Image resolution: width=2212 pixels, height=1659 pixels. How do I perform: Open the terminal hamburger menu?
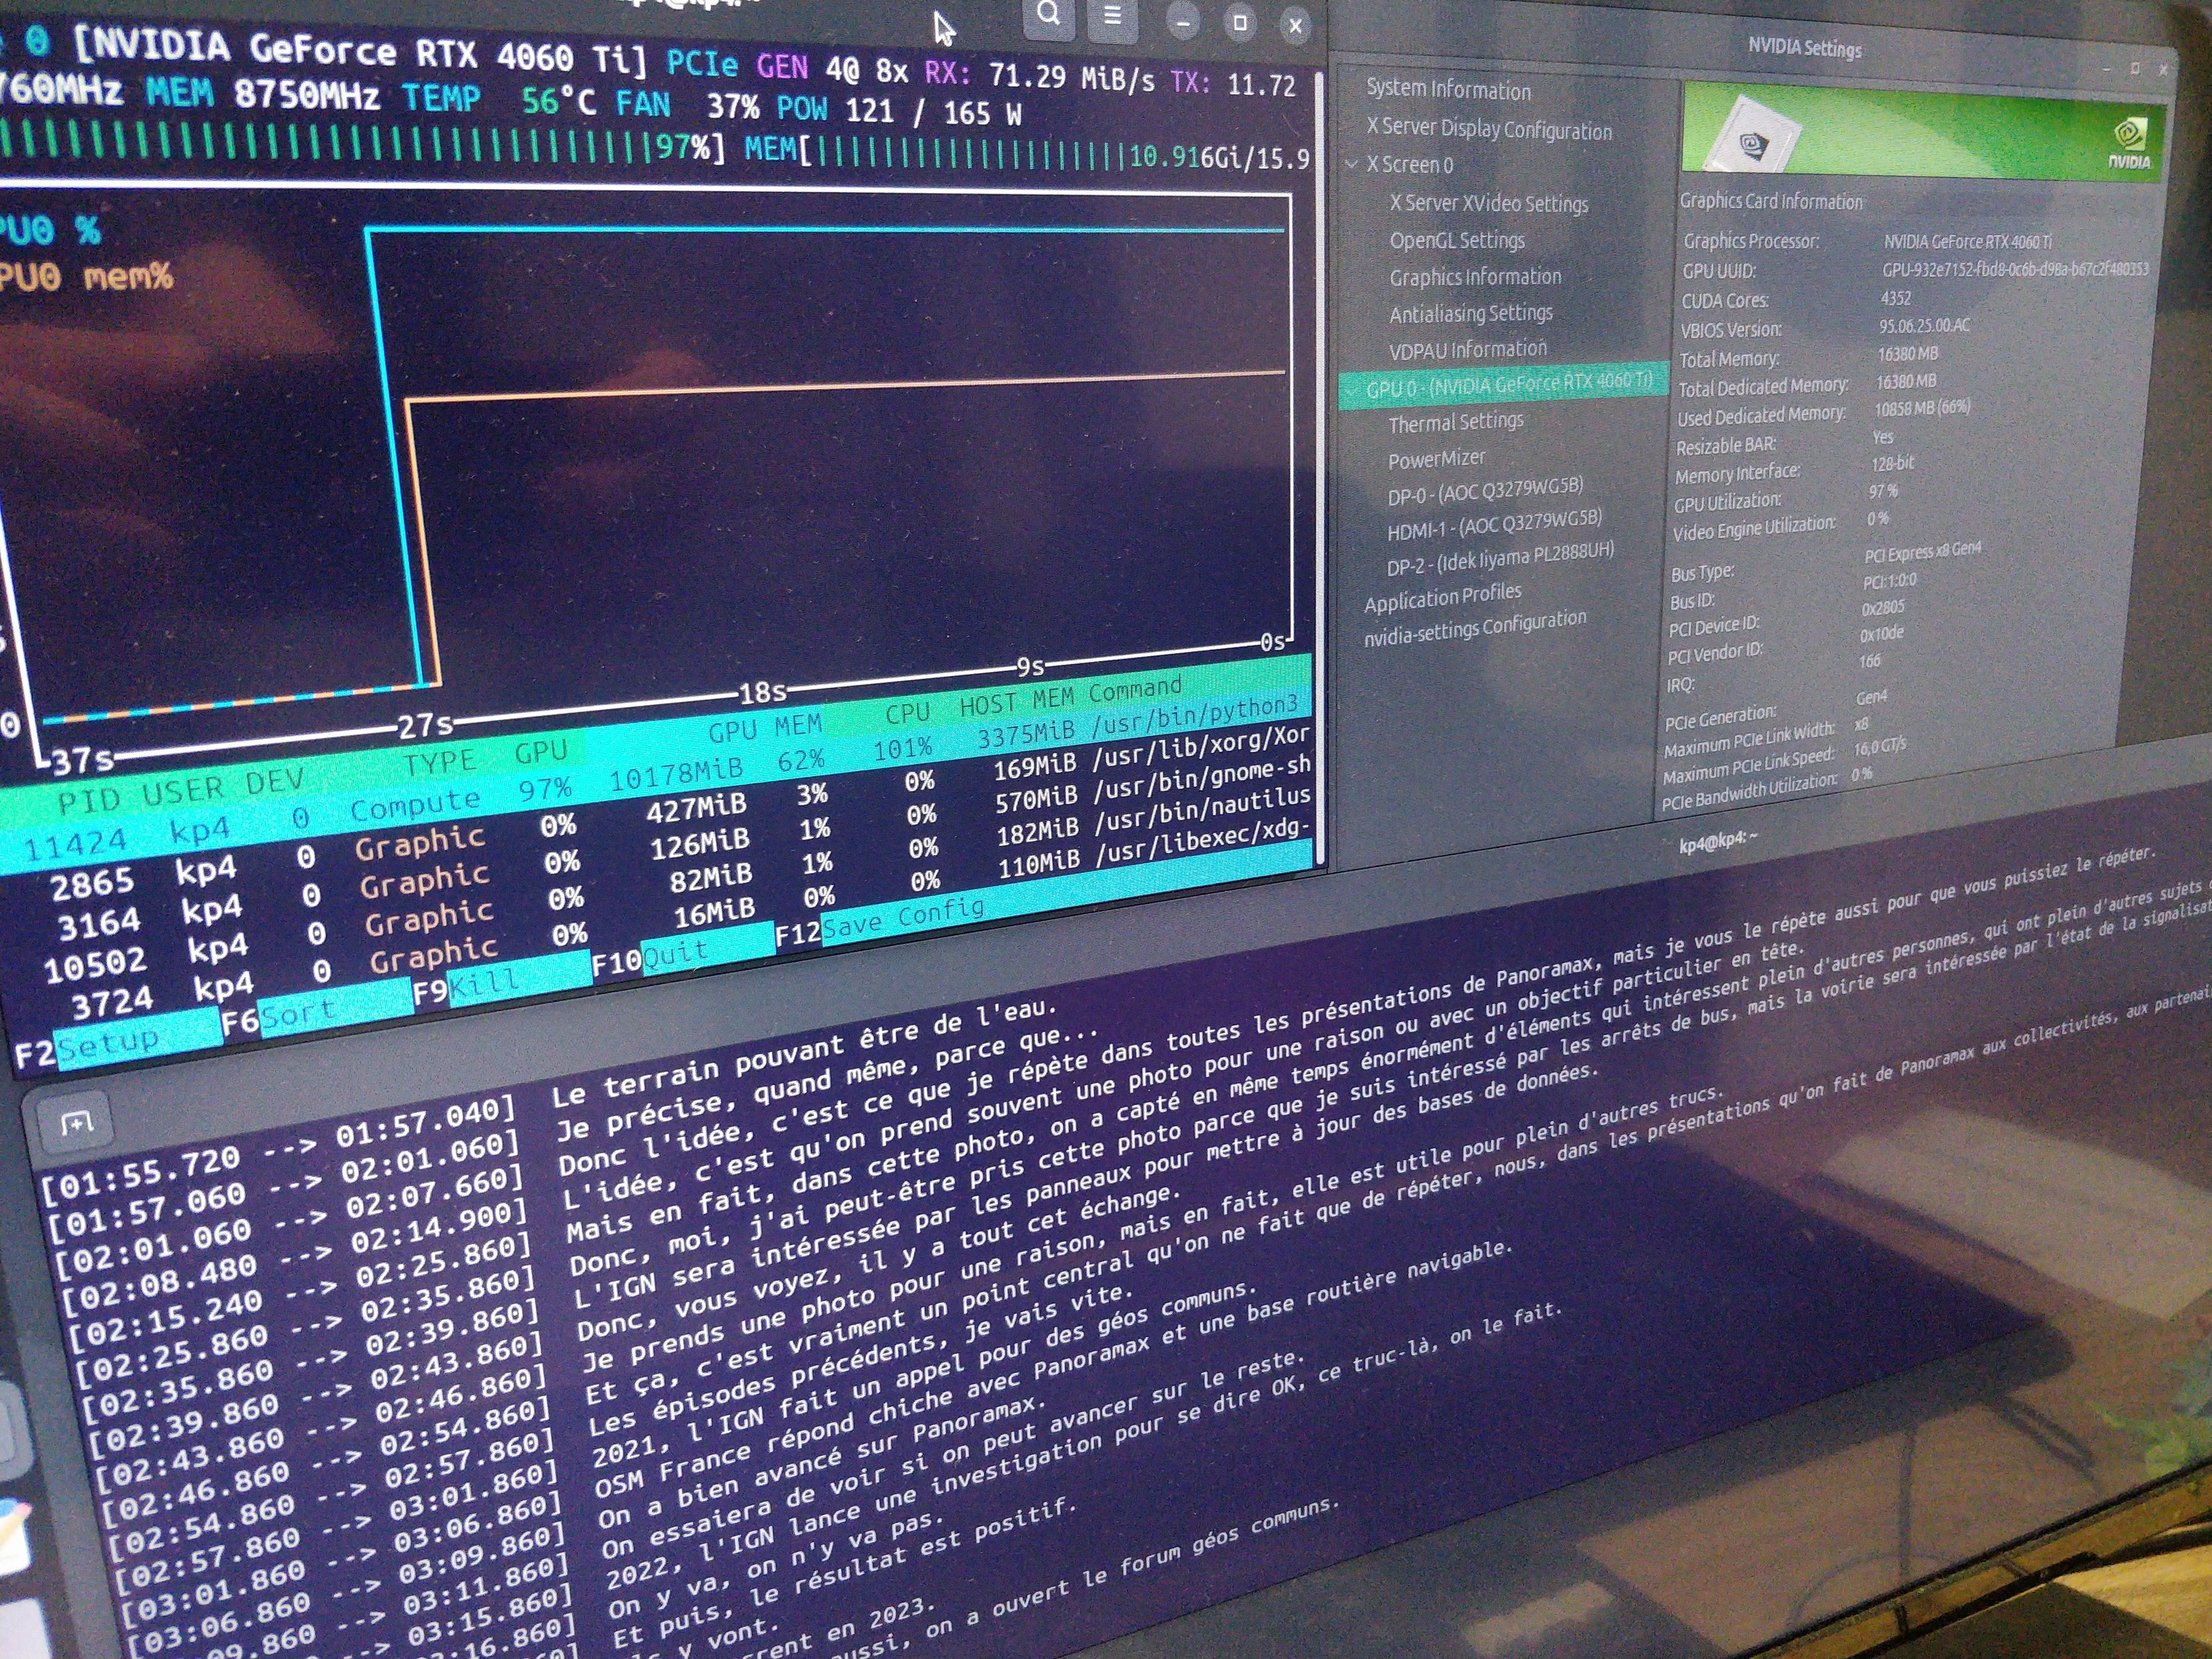1112,16
